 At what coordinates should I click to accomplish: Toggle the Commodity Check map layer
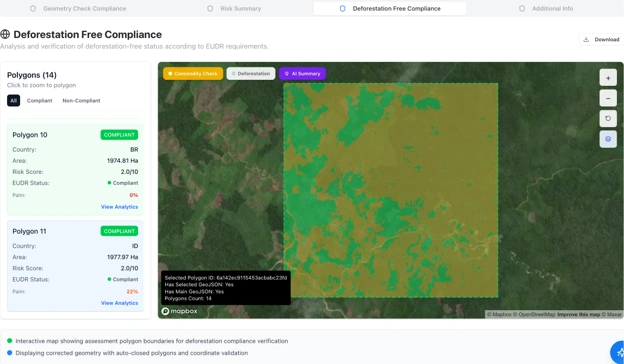click(193, 74)
